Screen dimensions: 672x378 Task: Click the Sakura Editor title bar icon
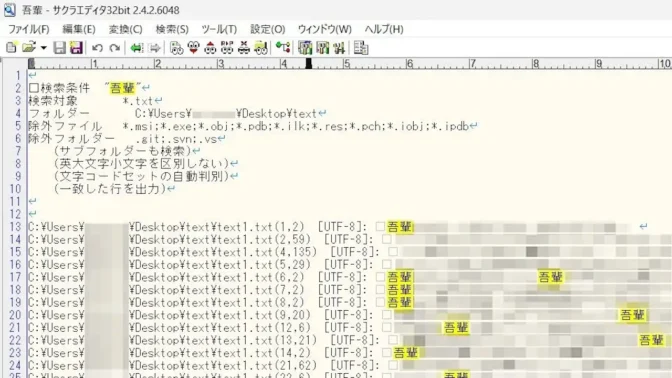pyautogui.click(x=9, y=10)
